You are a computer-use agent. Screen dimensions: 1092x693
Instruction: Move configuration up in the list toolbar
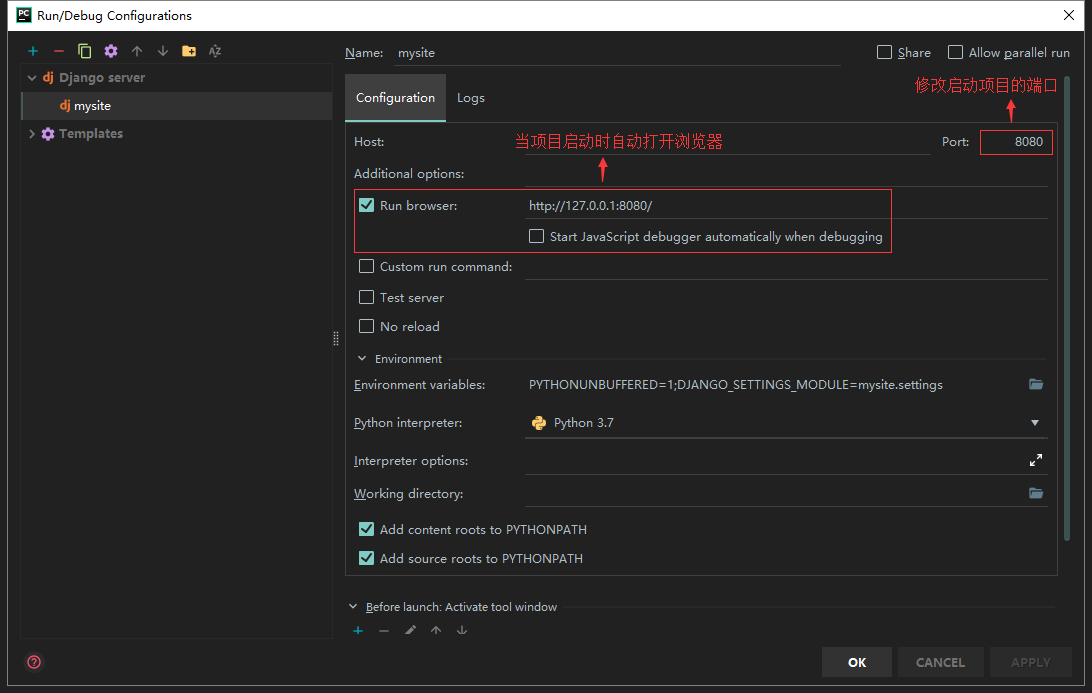(x=136, y=51)
